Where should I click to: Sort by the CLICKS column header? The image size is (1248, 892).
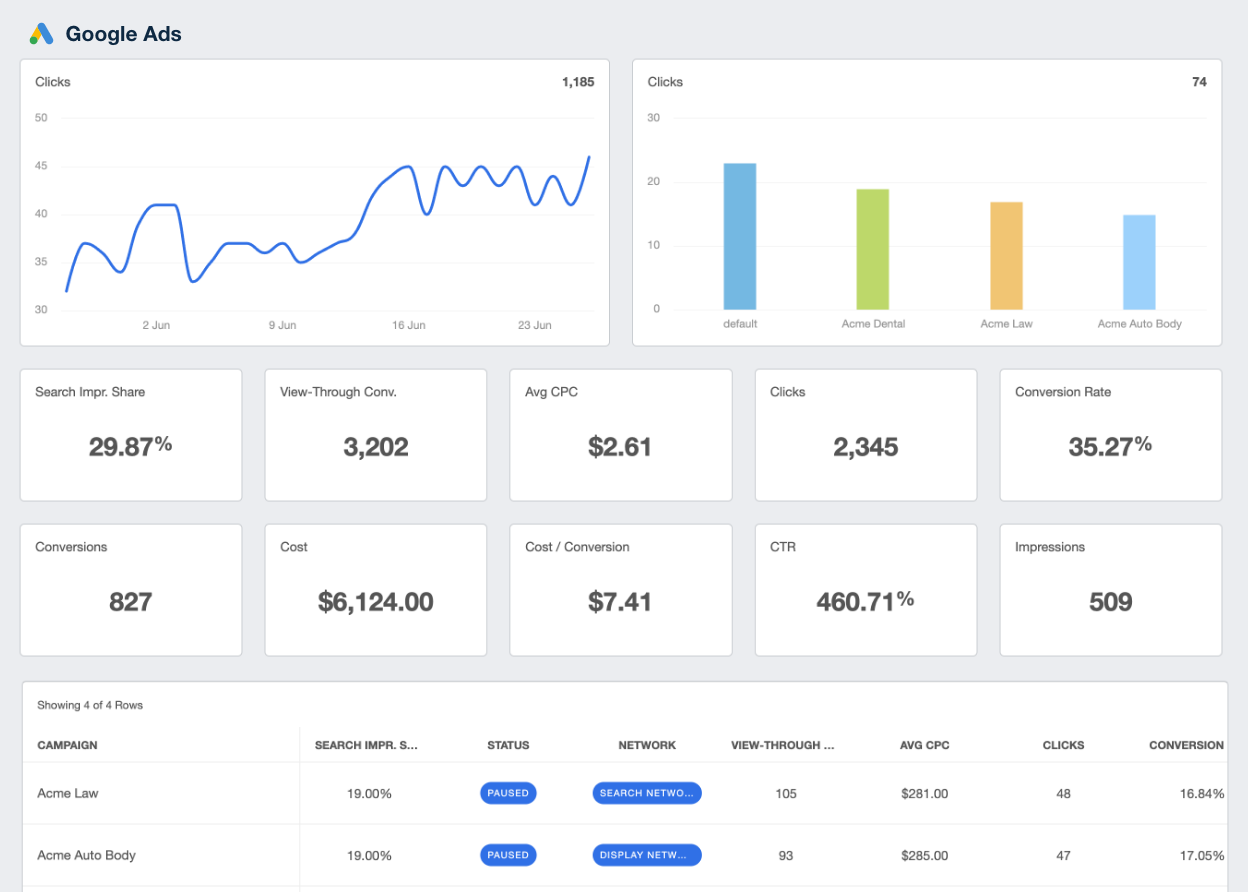[x=1063, y=745]
